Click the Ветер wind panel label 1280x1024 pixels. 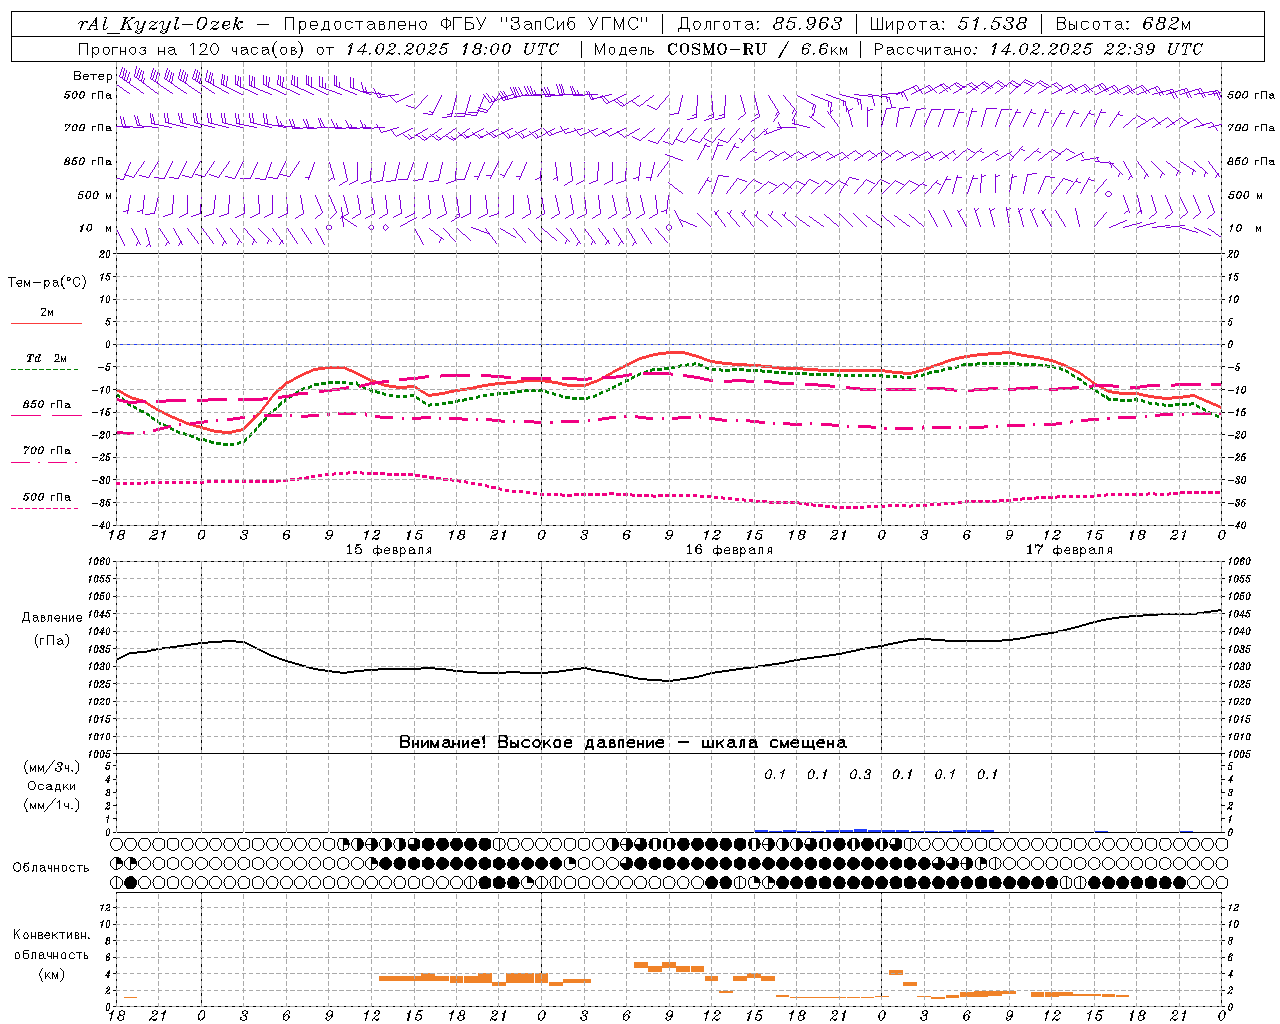coord(92,76)
